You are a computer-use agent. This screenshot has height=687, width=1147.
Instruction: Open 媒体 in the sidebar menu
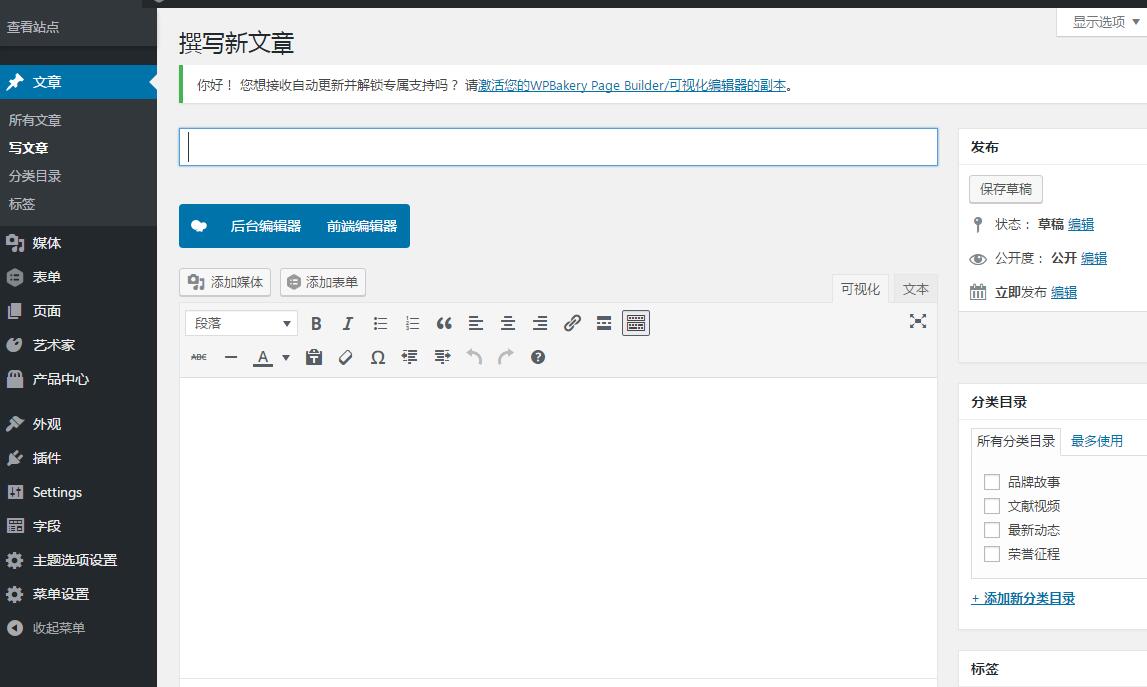pyautogui.click(x=47, y=243)
